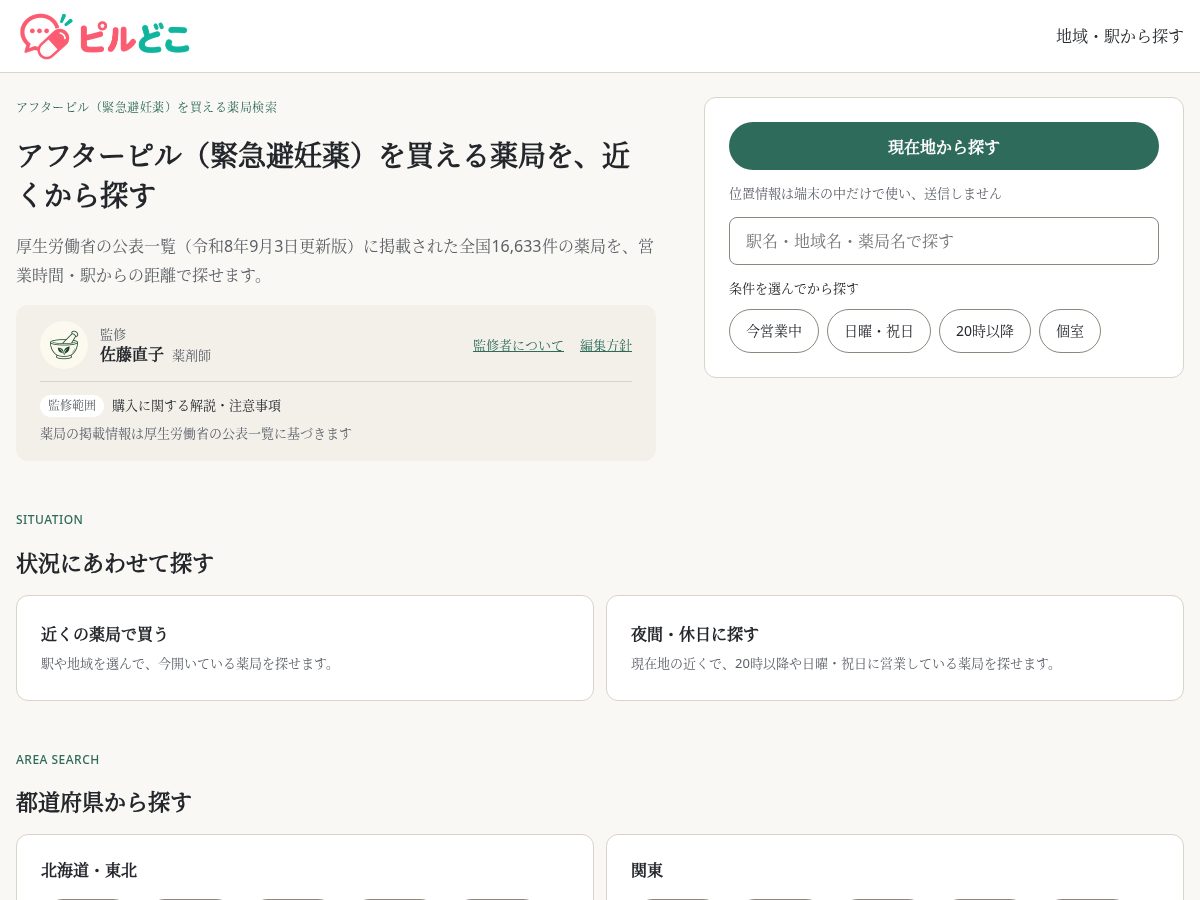The height and width of the screenshot is (900, 1200).
Task: Open the 近くの薬局で買う card
Action: point(305,648)
